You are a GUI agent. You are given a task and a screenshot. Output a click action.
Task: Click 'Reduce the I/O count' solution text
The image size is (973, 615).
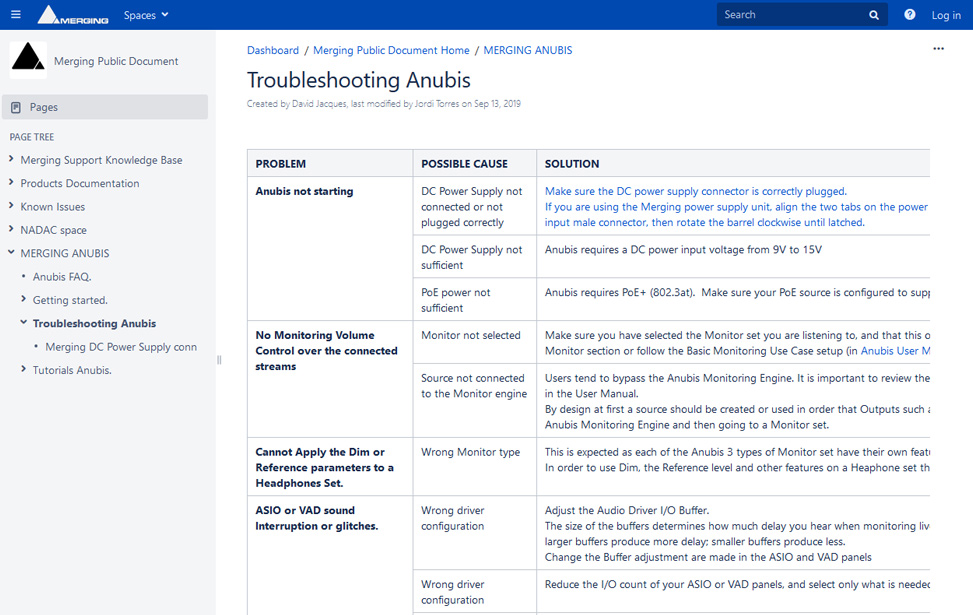(x=737, y=584)
